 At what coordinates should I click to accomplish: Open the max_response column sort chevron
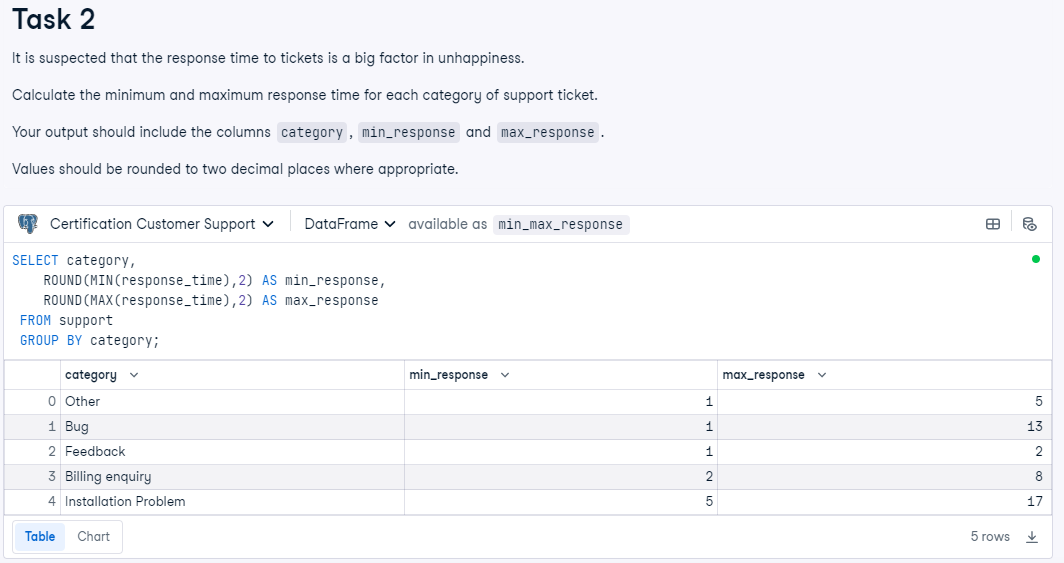tap(822, 375)
